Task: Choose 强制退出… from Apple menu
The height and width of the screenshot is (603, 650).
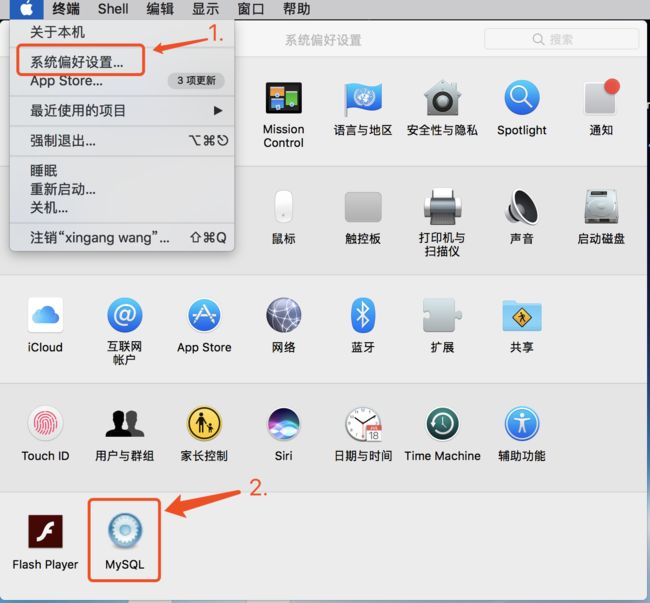Action: pyautogui.click(x=122, y=141)
